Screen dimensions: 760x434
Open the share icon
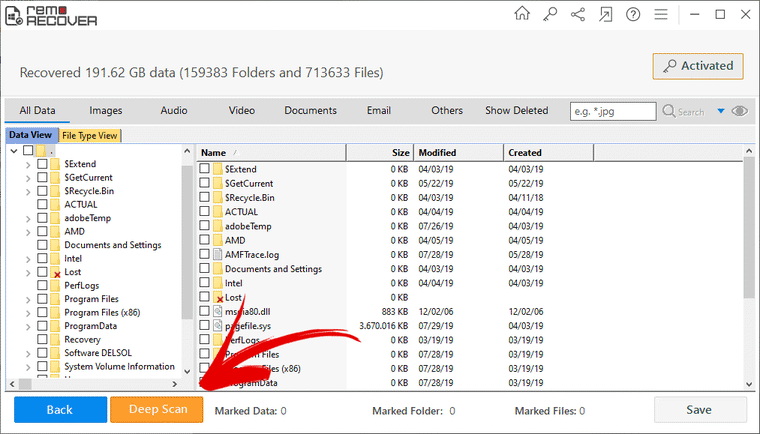(578, 14)
